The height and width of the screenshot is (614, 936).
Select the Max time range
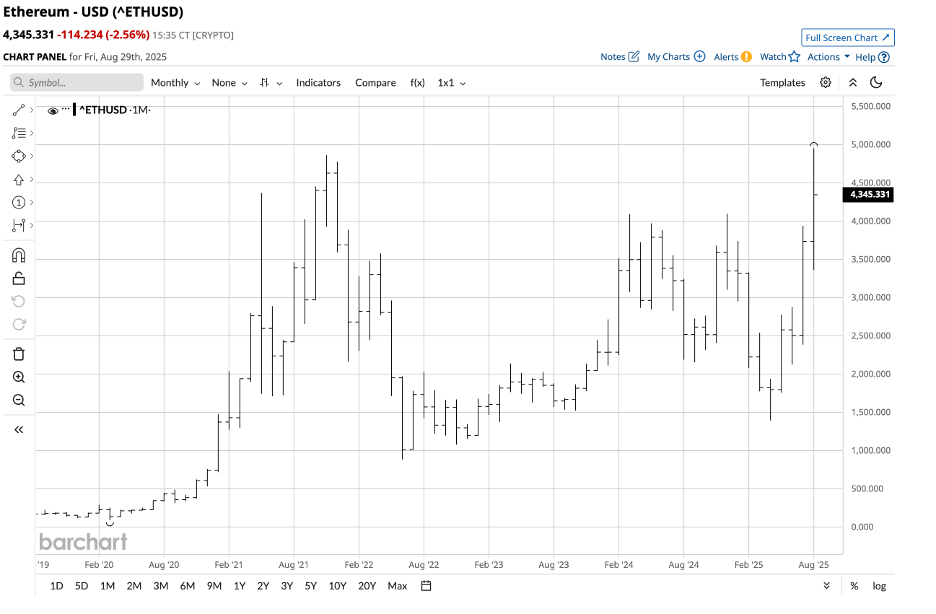click(x=397, y=586)
